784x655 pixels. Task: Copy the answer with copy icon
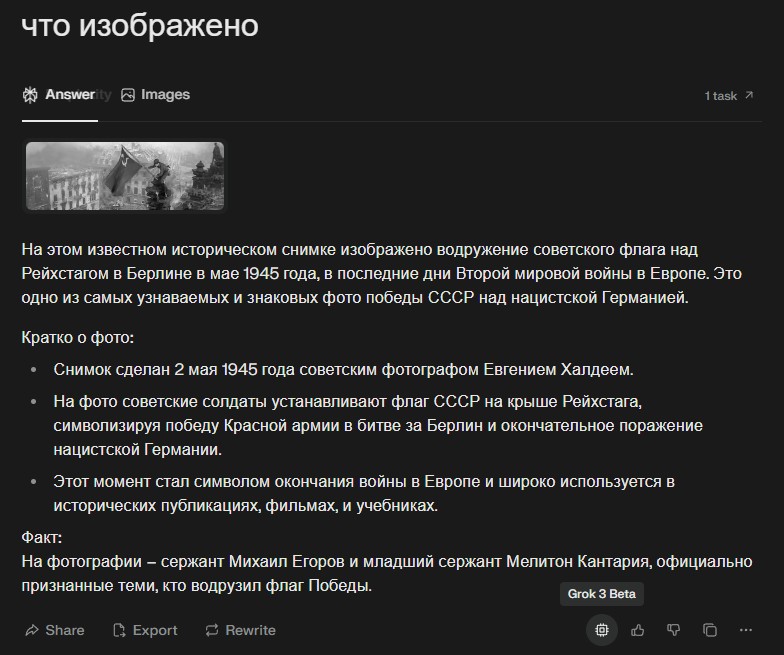[x=710, y=630]
